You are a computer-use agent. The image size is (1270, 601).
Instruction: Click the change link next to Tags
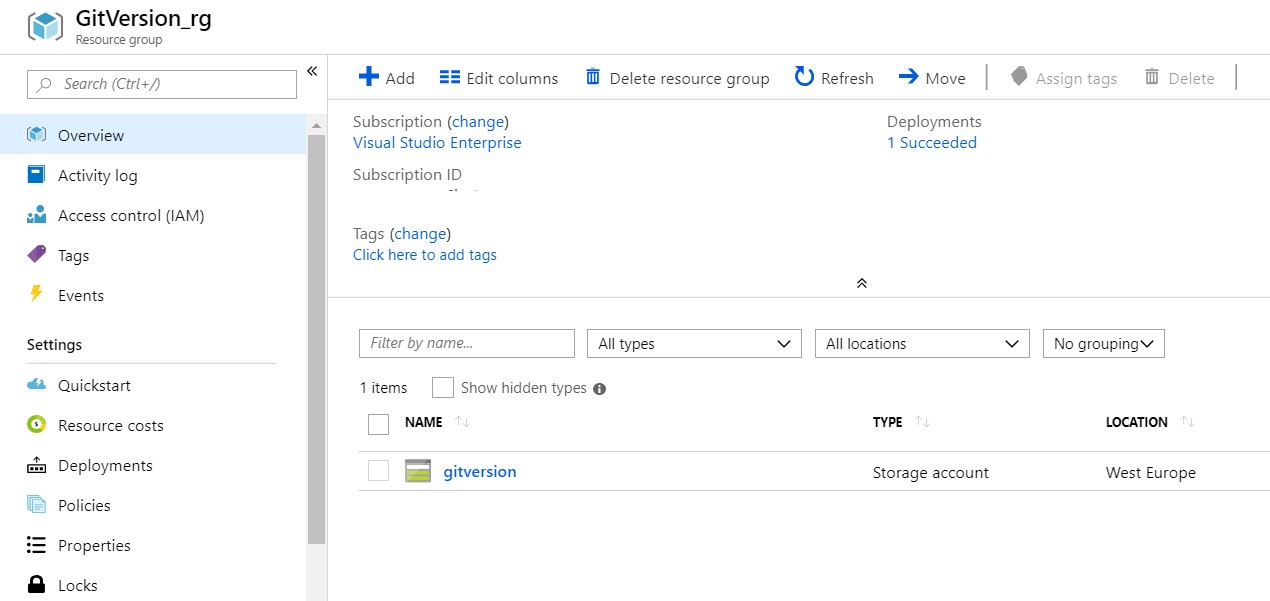(420, 233)
